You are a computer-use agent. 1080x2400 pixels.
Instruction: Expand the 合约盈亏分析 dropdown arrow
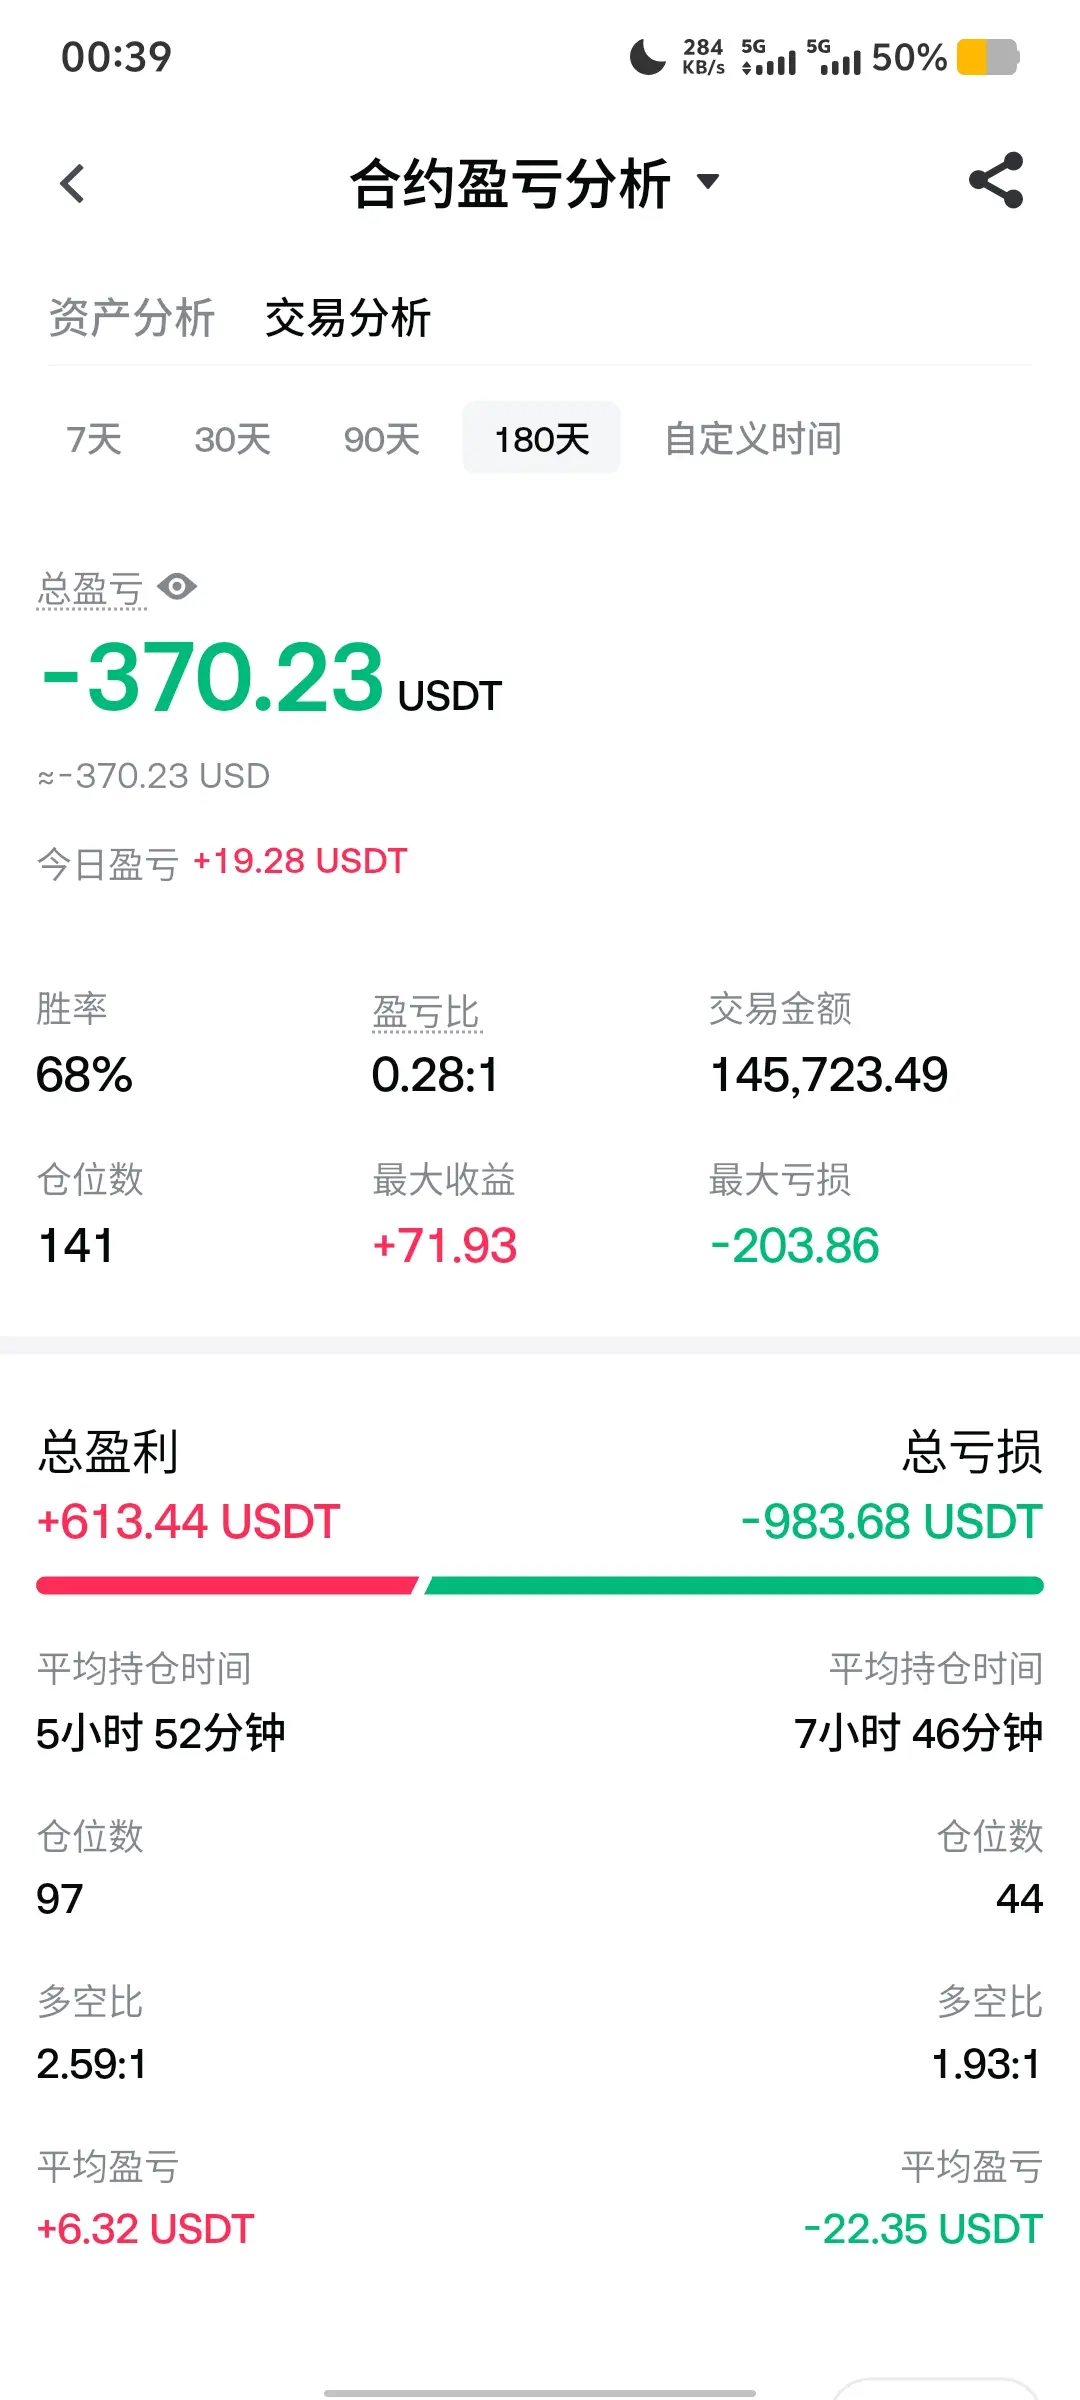click(708, 182)
